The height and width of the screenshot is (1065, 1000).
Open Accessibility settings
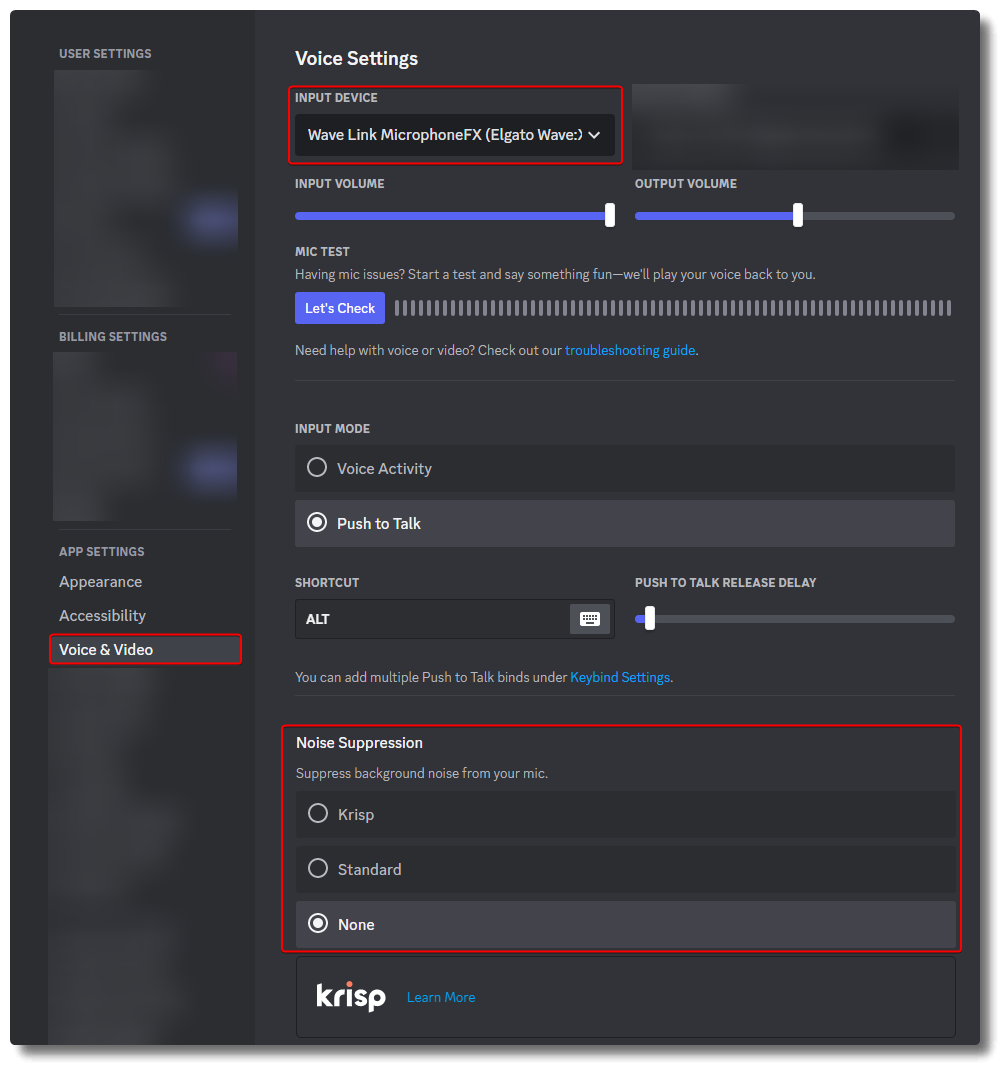[103, 616]
